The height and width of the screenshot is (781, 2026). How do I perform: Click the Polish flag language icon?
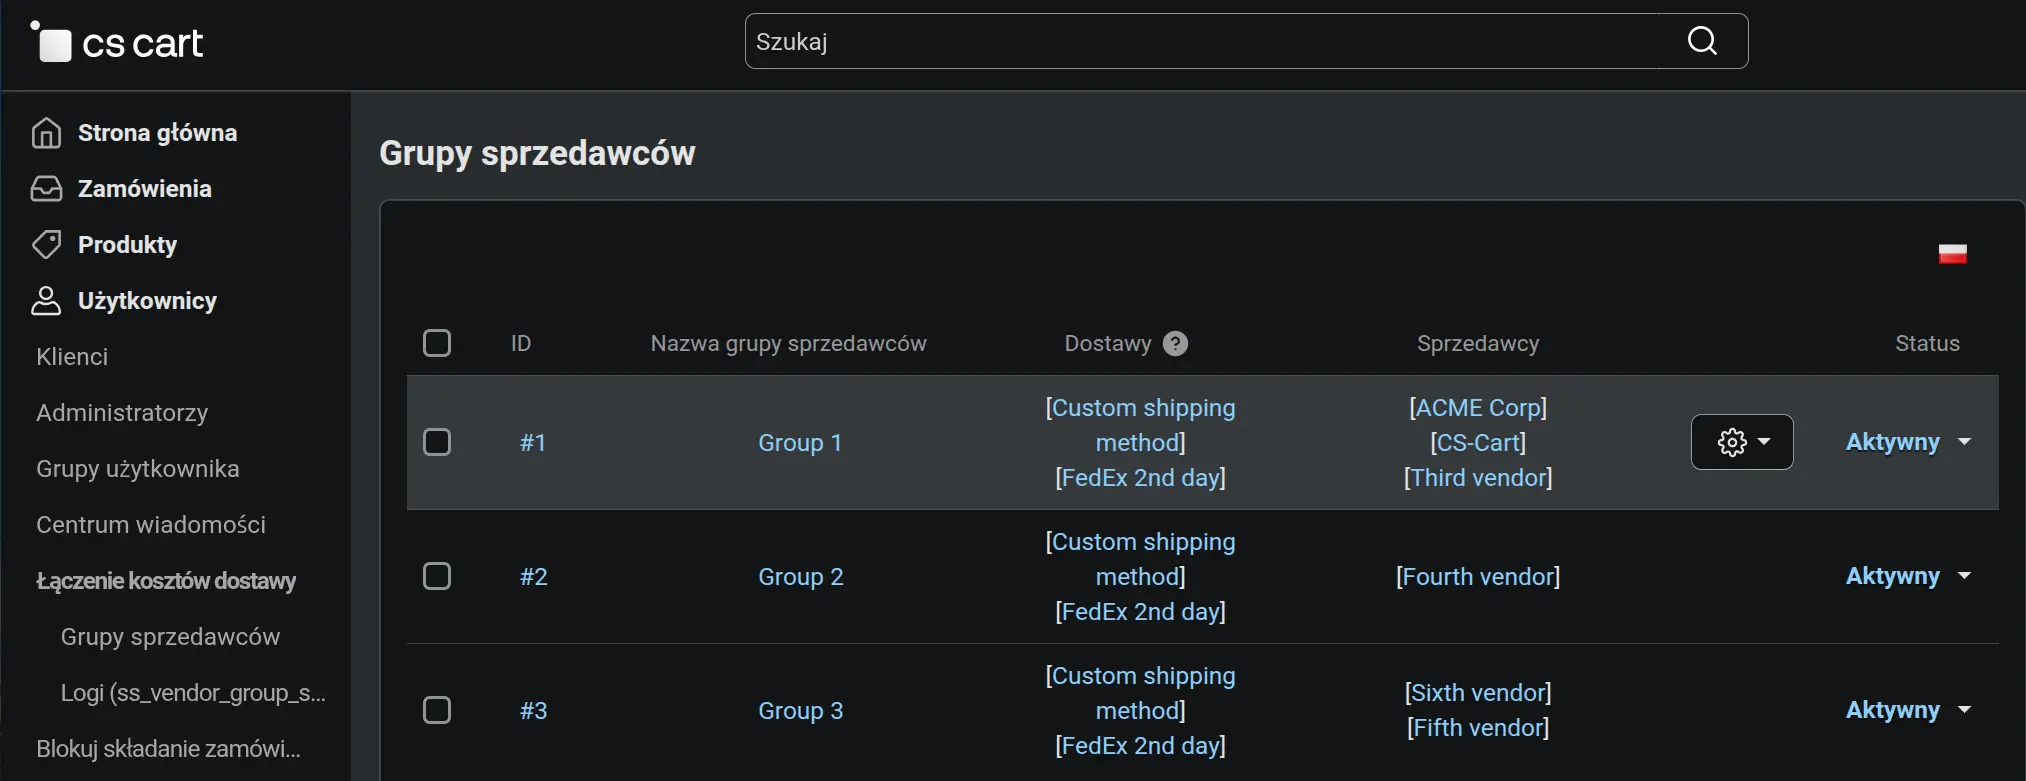click(x=1952, y=254)
